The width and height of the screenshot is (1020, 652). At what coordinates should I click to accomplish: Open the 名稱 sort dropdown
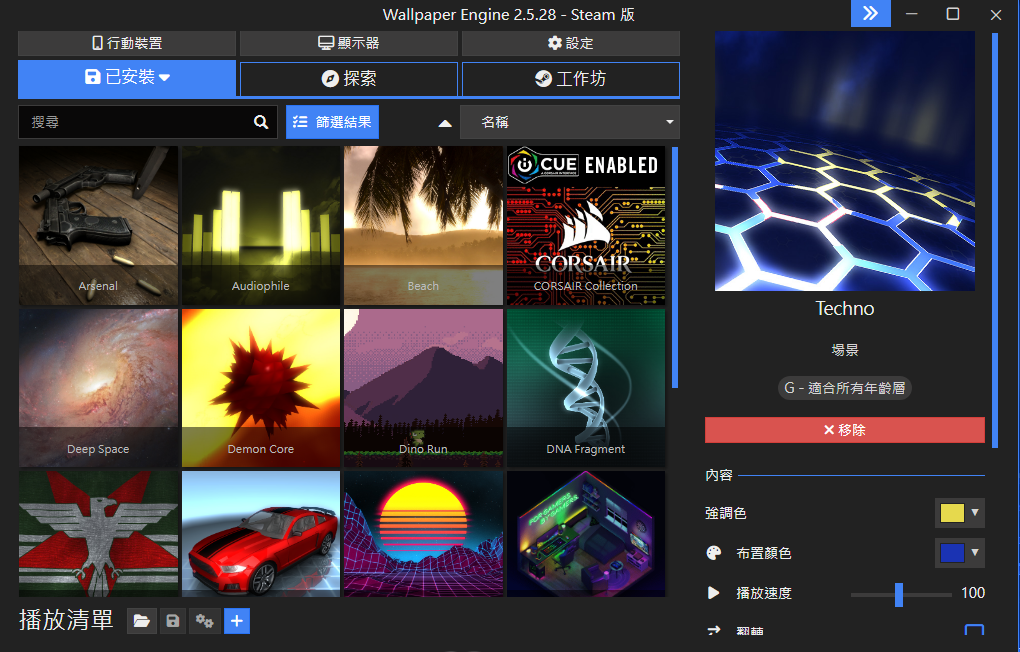tap(570, 122)
